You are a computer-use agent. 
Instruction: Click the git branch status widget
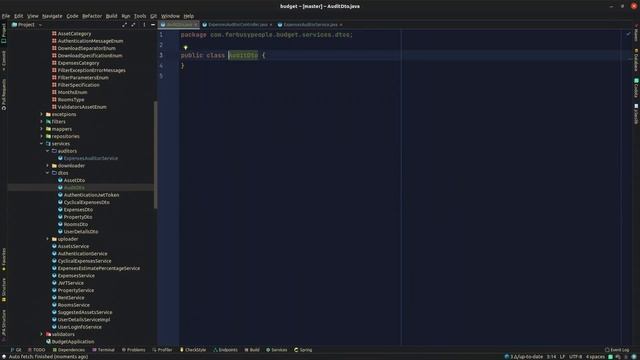pyautogui.click(x=524, y=357)
